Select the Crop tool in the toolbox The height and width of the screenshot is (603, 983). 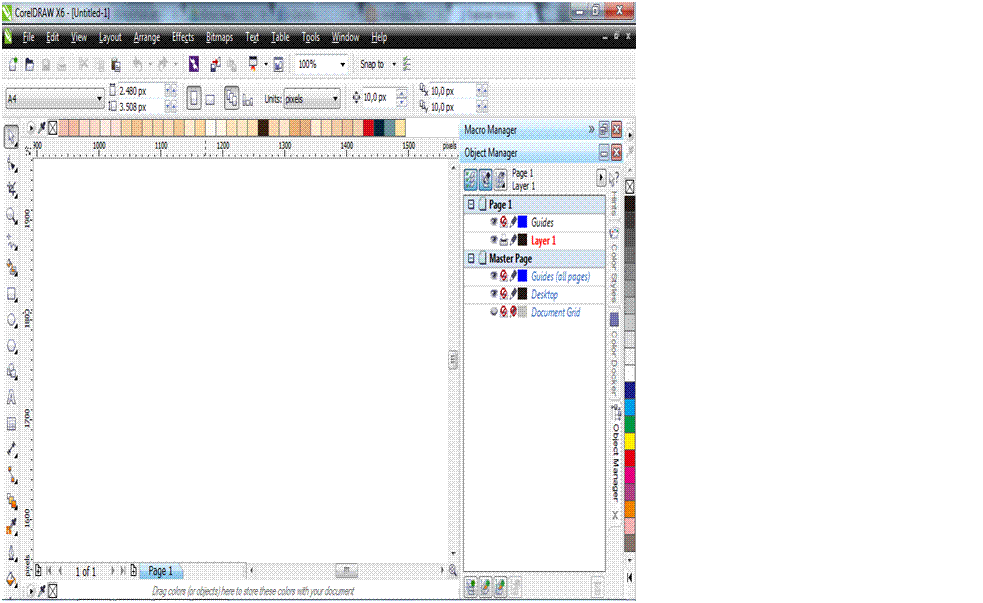(x=12, y=189)
